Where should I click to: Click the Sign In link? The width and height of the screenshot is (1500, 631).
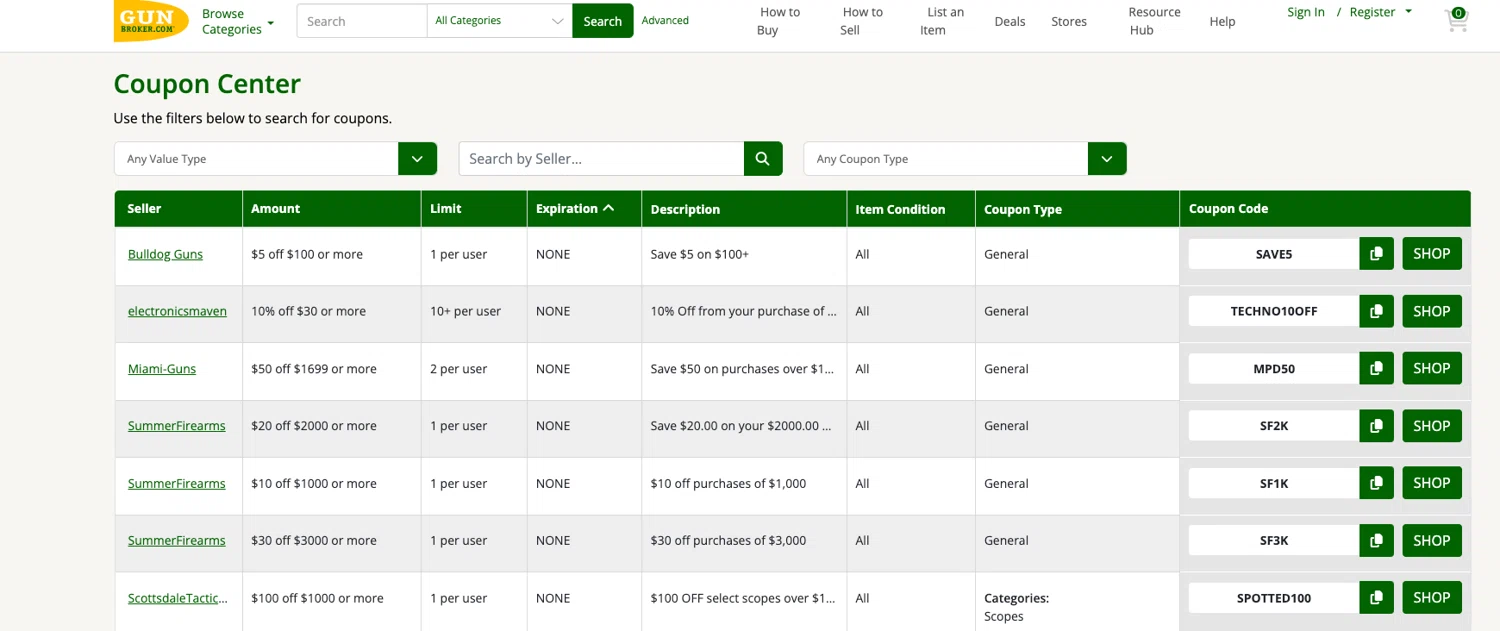coord(1306,12)
